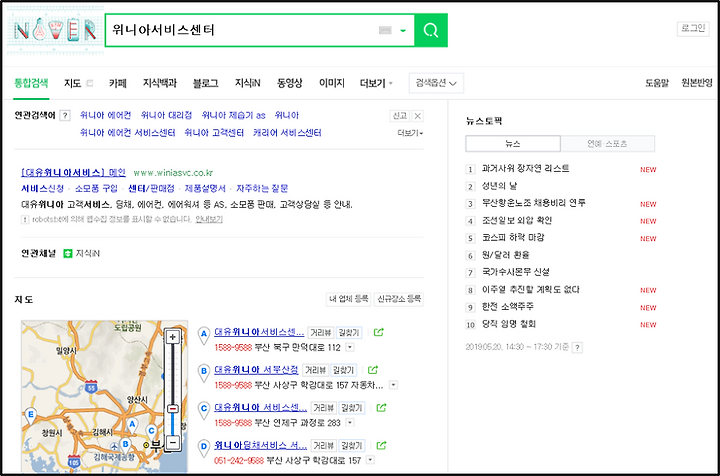Close the related searches box with X
The height and width of the screenshot is (476, 720).
click(417, 116)
